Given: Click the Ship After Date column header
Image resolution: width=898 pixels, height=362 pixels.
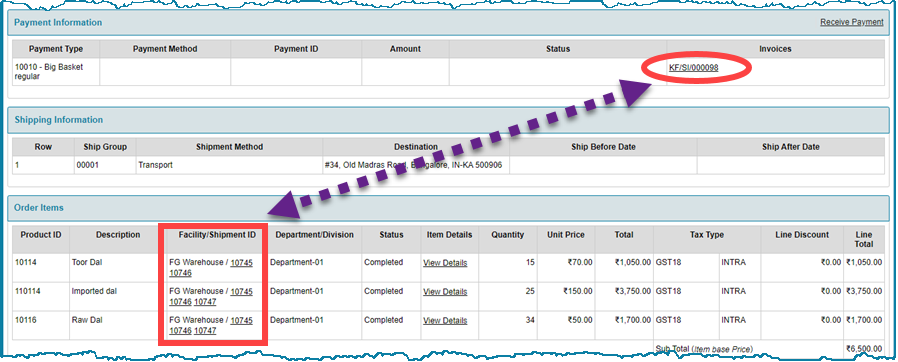Looking at the screenshot, I should click(790, 147).
